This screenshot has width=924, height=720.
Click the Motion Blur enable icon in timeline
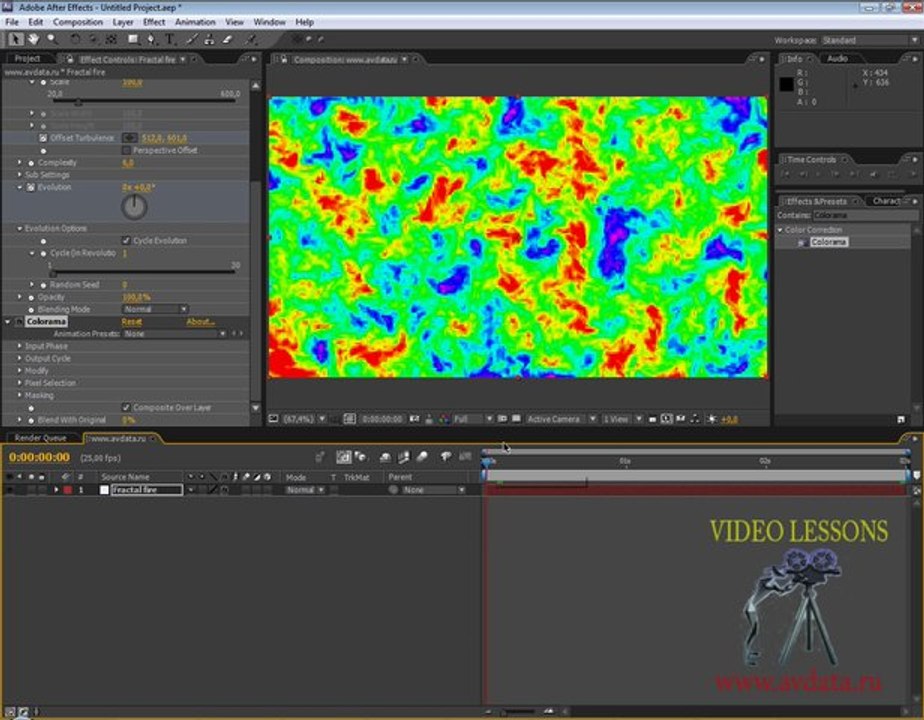pos(423,457)
